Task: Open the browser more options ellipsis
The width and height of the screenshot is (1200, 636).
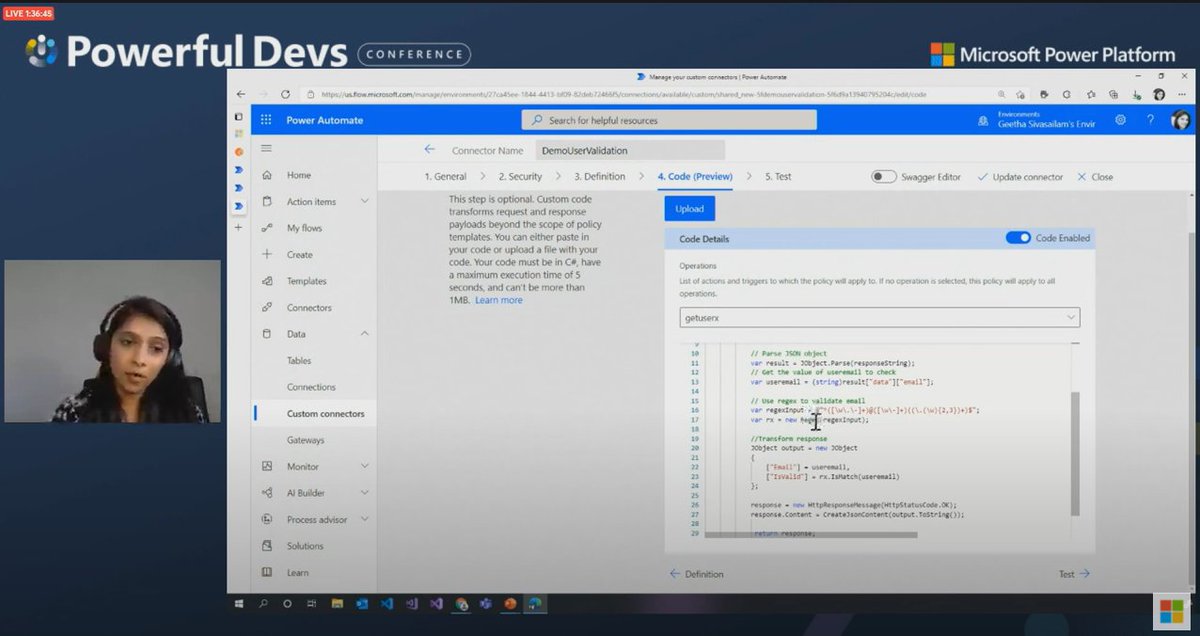Action: click(1181, 94)
